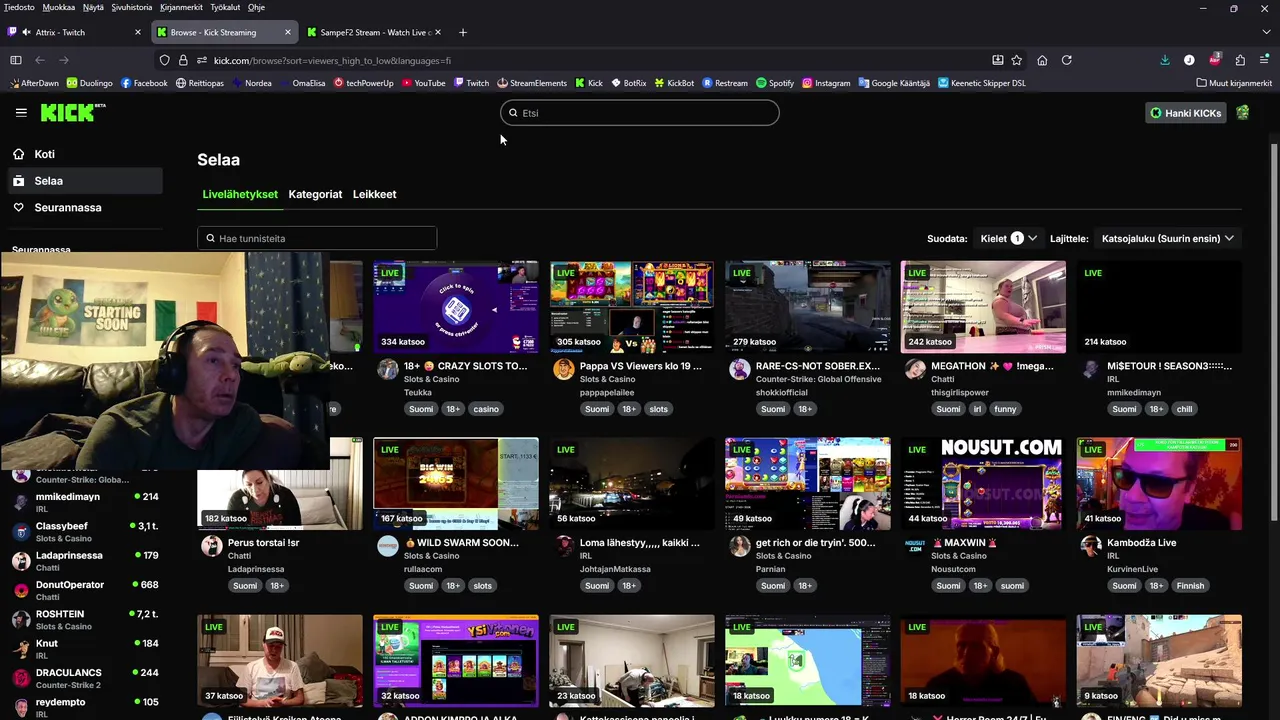This screenshot has height=720, width=1280.
Task: Select the Finnish tag under KurvinenLive
Action: coord(1190,586)
